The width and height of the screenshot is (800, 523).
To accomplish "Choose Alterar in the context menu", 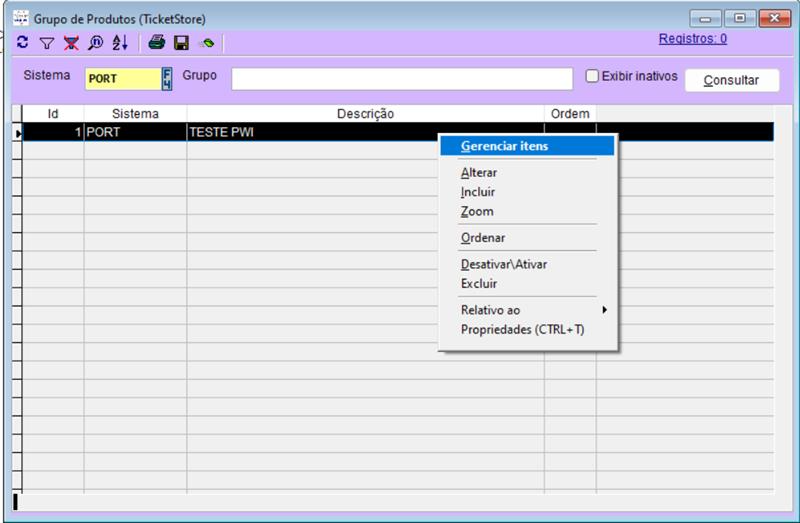I will pyautogui.click(x=479, y=173).
